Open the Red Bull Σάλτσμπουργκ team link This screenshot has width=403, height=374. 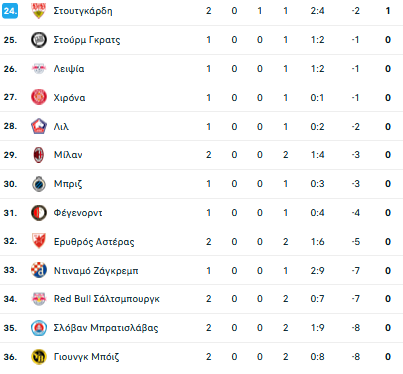(x=107, y=299)
